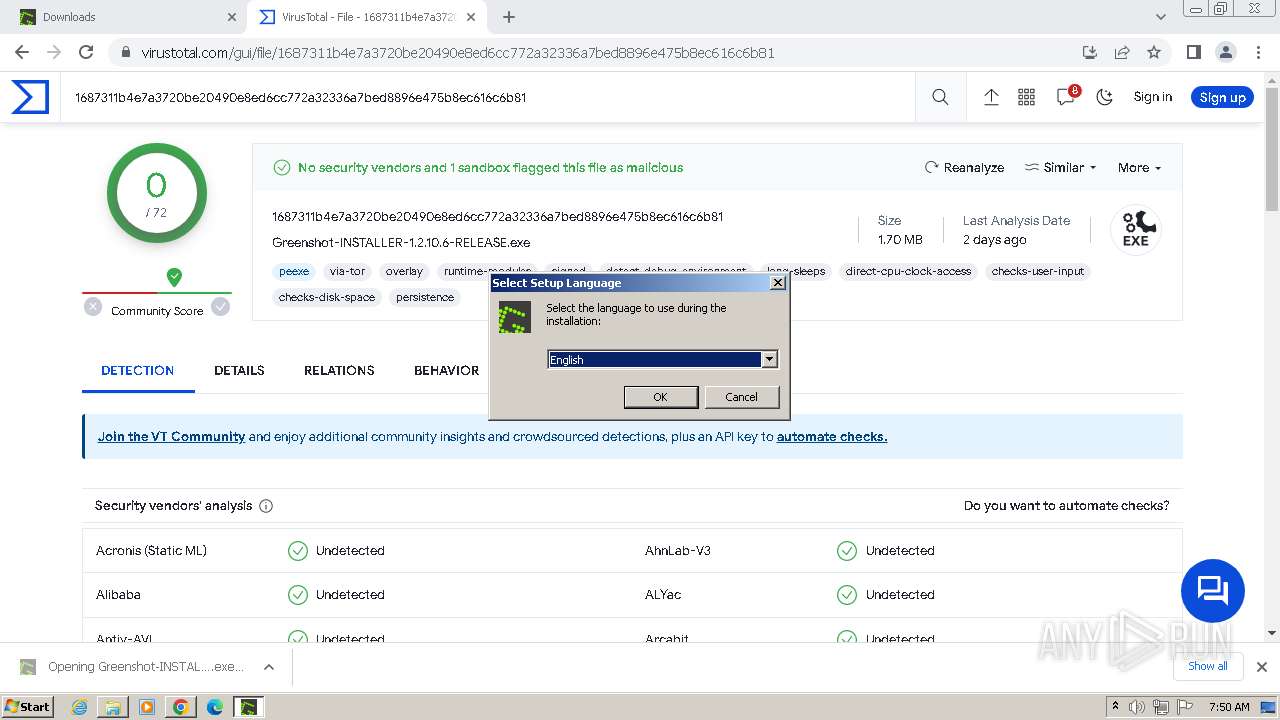Screen dimensions: 1280x720
Task: Open the chat bubble widget
Action: 1212,591
